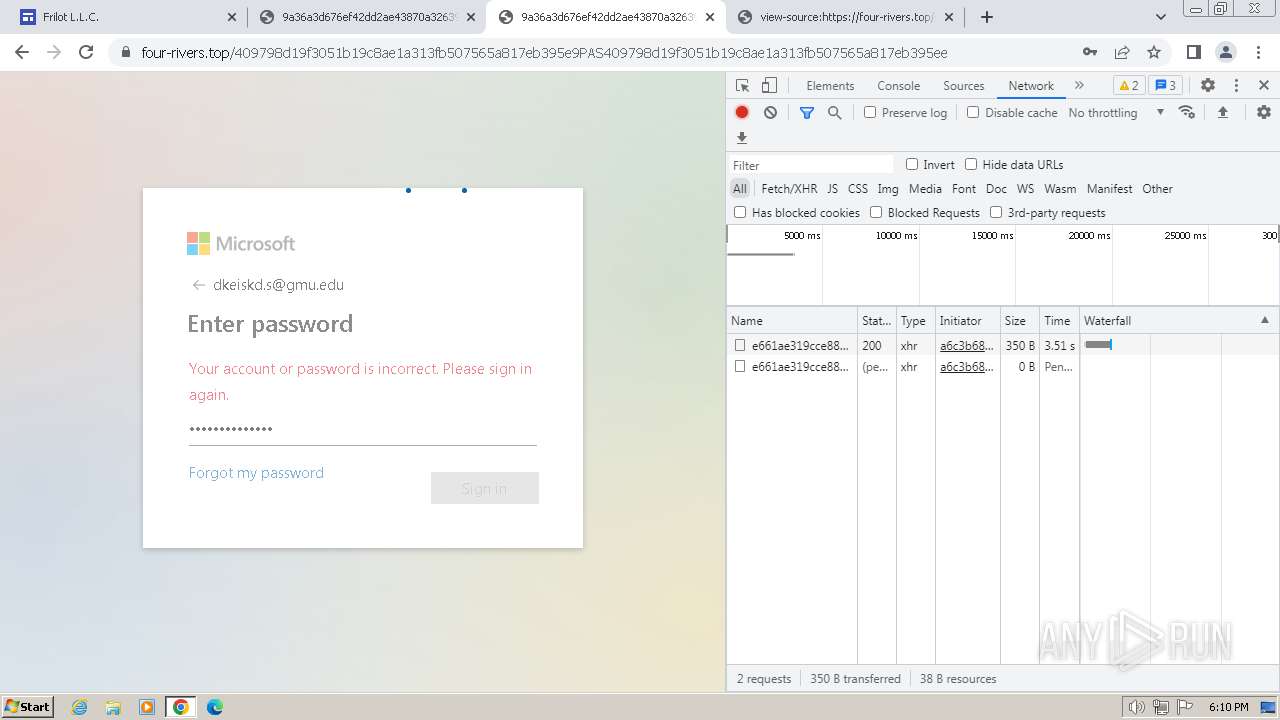Viewport: 1280px width, 720px height.
Task: Click the network timeline overview
Action: point(1003,265)
